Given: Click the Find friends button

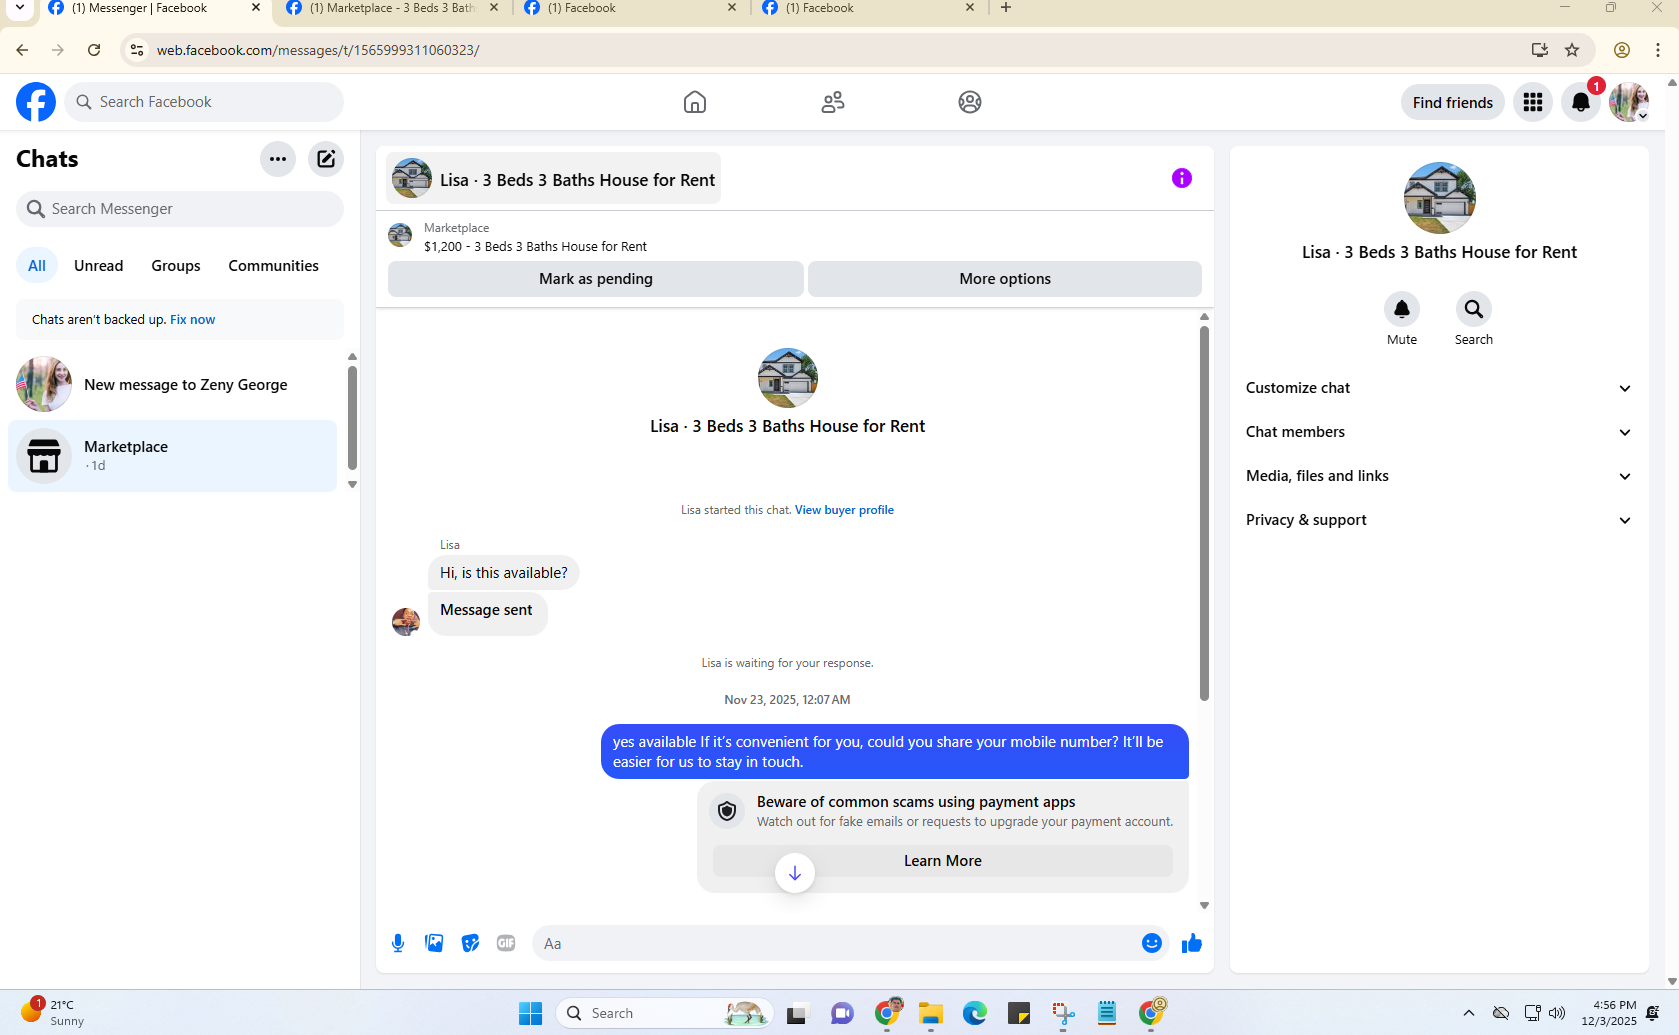Looking at the screenshot, I should point(1453,102).
